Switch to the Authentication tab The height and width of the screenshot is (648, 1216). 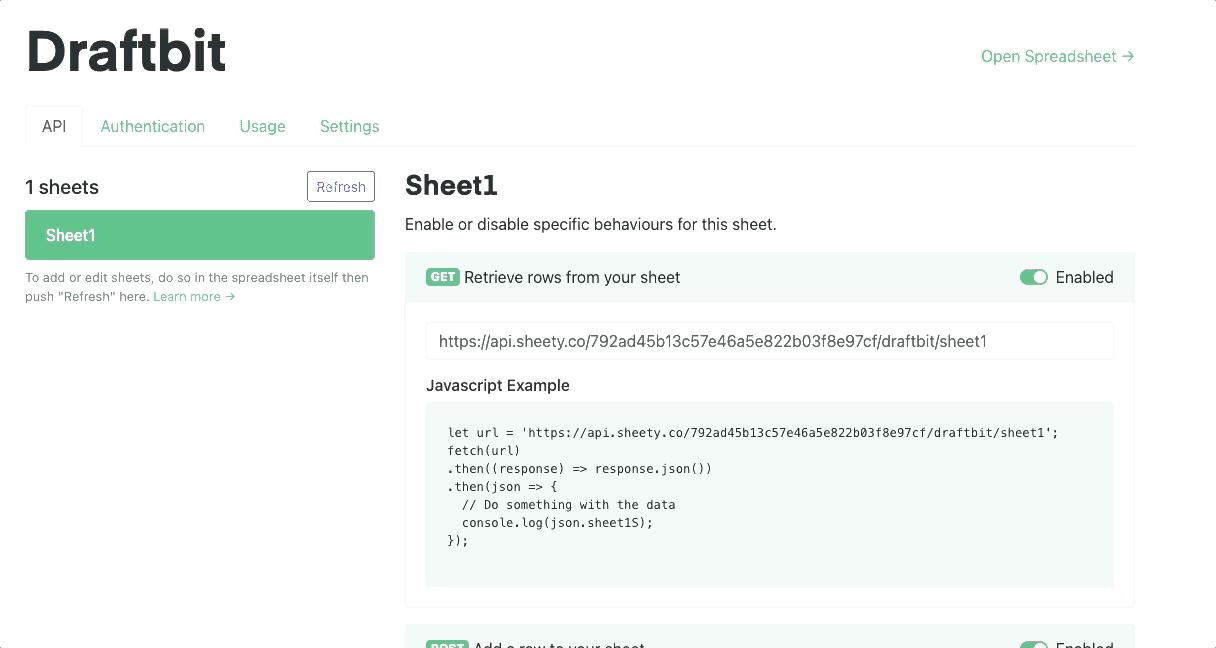(153, 126)
